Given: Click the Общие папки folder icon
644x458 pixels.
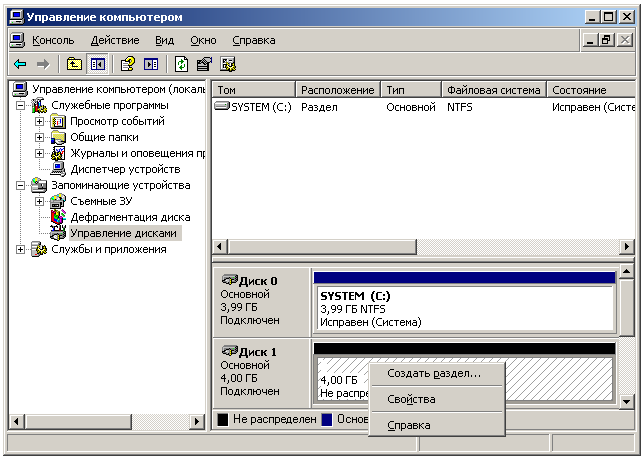Looking at the screenshot, I should coord(58,137).
